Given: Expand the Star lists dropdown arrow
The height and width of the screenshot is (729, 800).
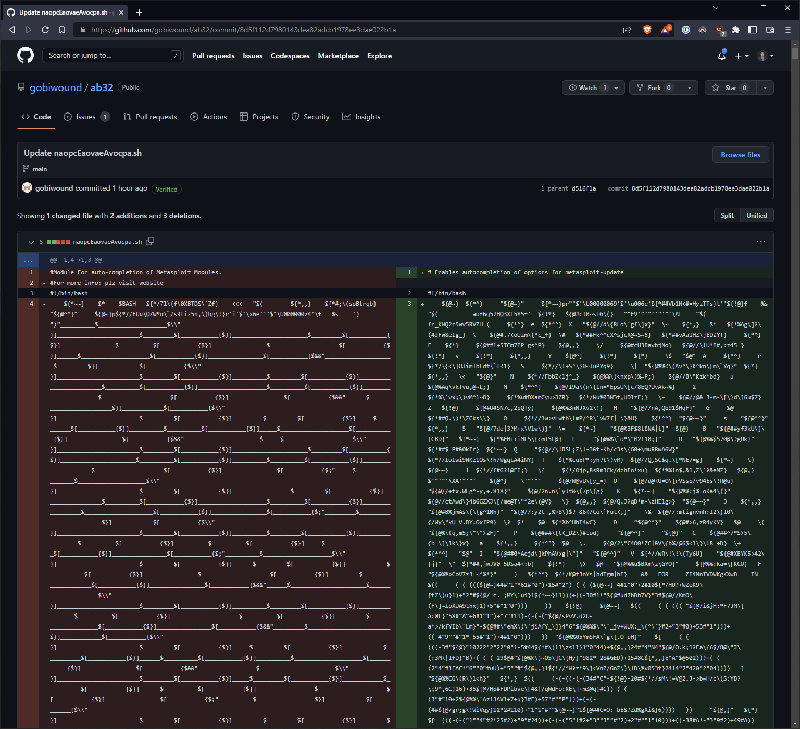Looking at the screenshot, I should 765,88.
